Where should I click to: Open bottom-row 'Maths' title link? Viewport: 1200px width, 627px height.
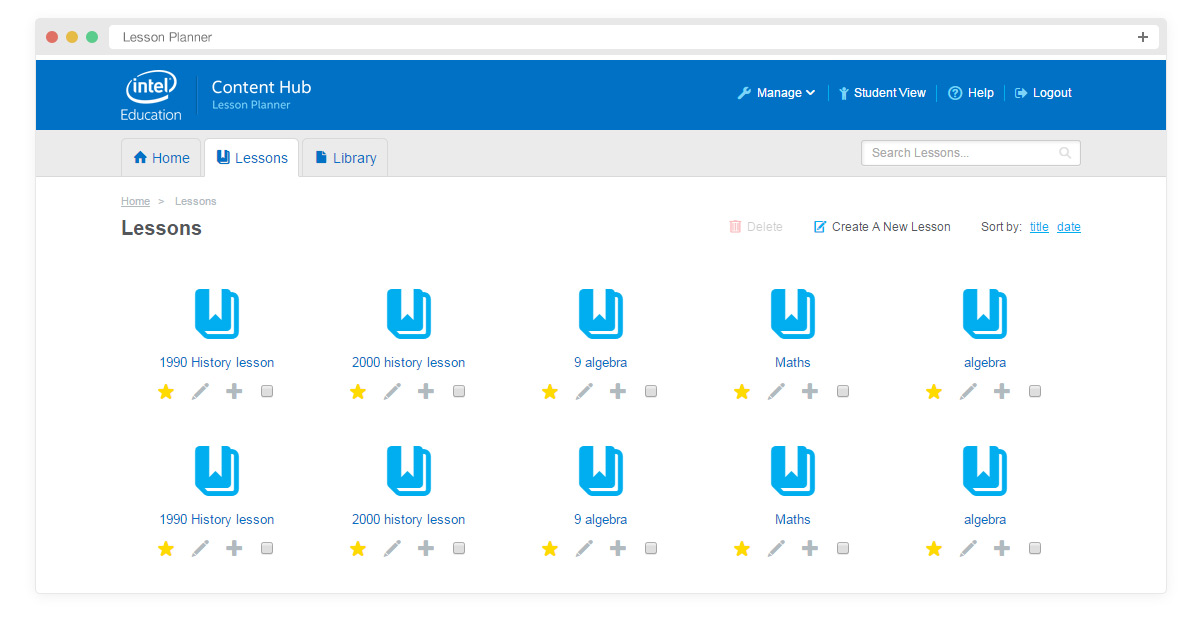coord(793,519)
